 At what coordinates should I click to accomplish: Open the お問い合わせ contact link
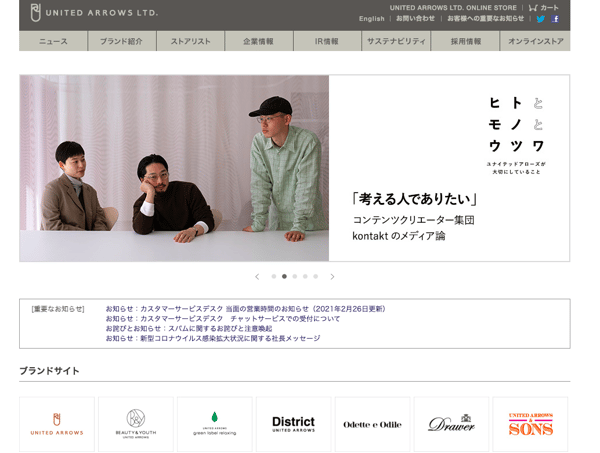[415, 18]
